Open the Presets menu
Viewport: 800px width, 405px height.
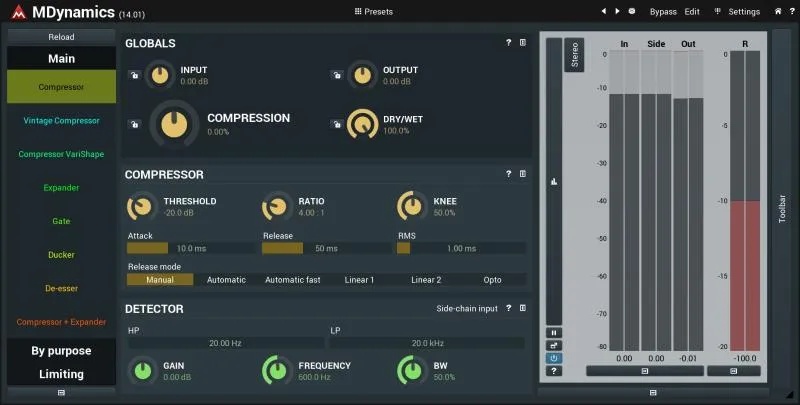(373, 11)
